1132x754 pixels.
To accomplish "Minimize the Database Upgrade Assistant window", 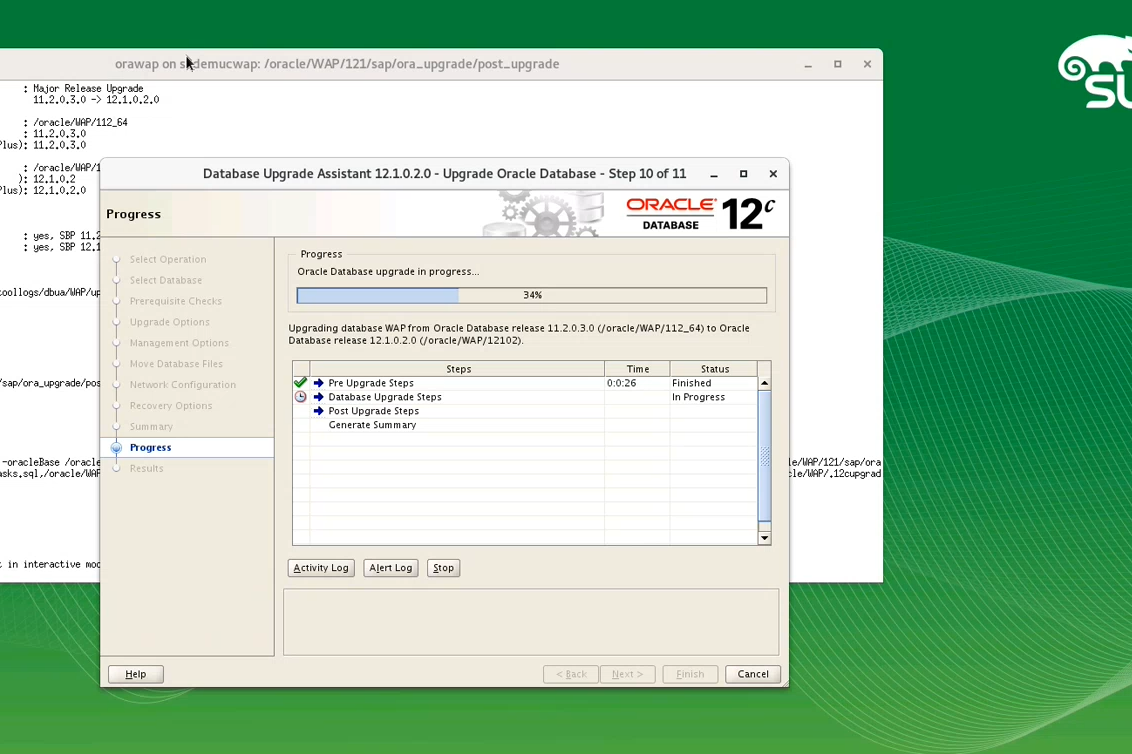I will point(713,174).
